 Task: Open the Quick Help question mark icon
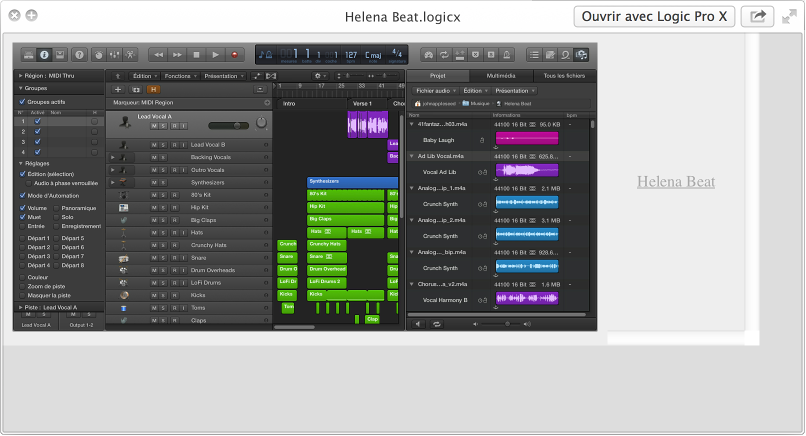pos(80,54)
